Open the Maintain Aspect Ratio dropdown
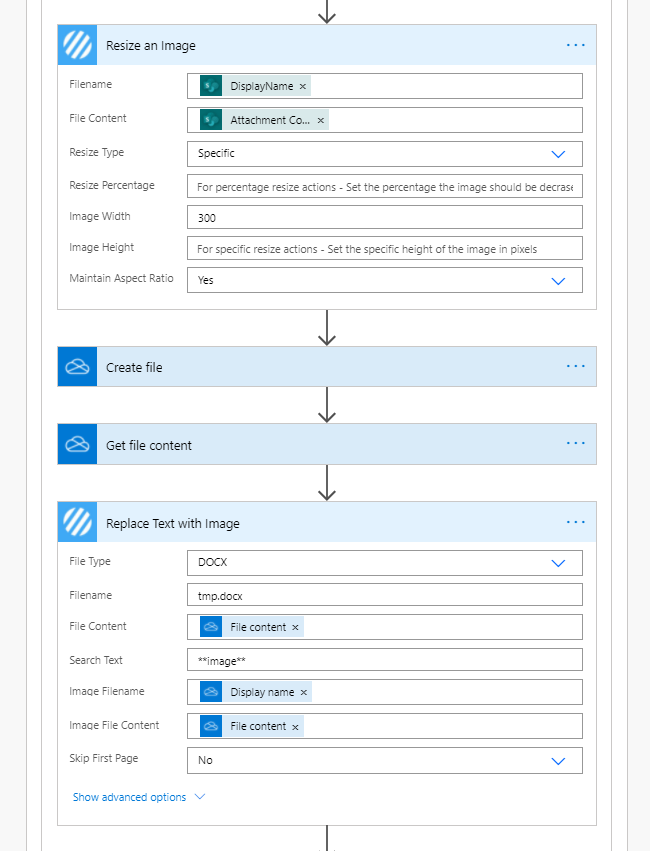The width and height of the screenshot is (650, 851). tap(558, 281)
